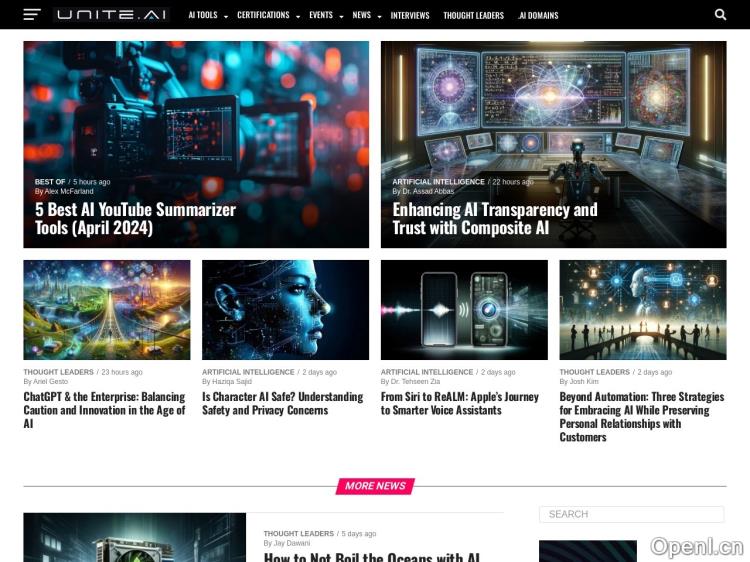Open the .AI Domains menu item
This screenshot has height=562, width=750.
[538, 16]
